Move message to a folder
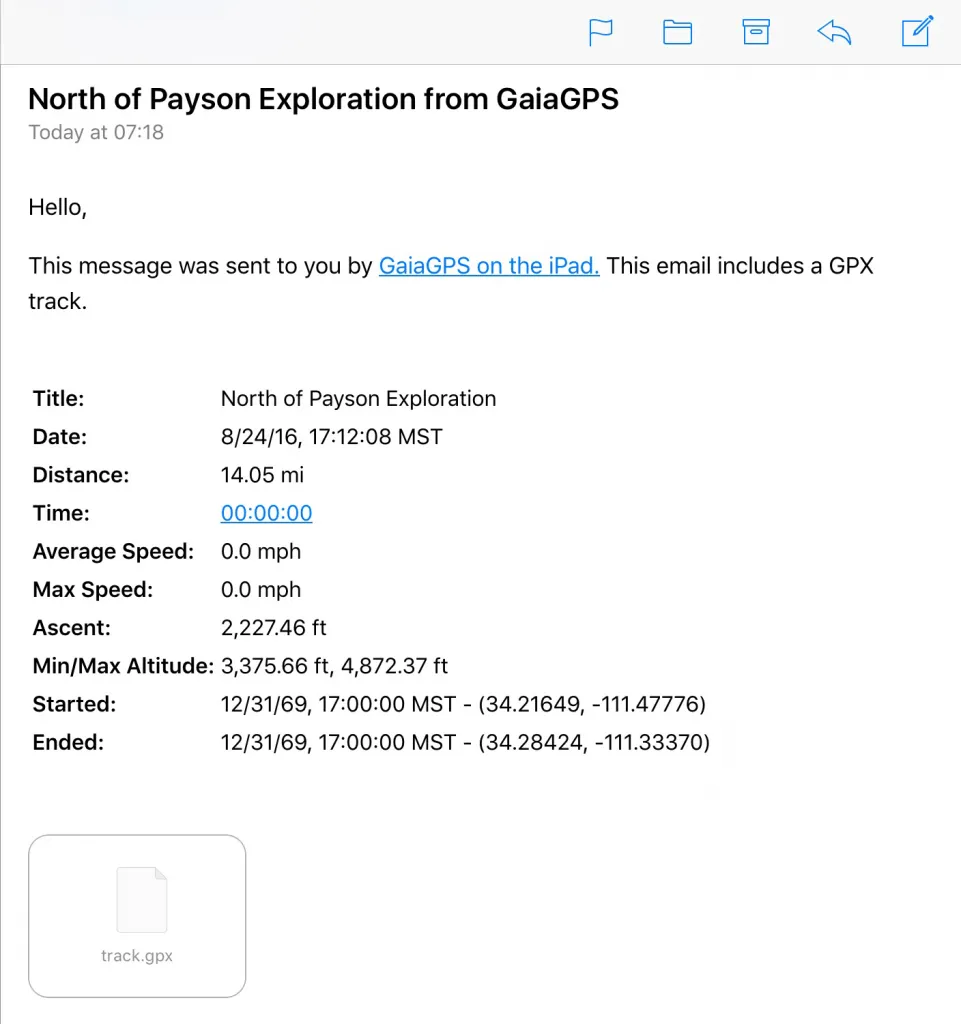This screenshot has height=1024, width=961. tap(678, 32)
